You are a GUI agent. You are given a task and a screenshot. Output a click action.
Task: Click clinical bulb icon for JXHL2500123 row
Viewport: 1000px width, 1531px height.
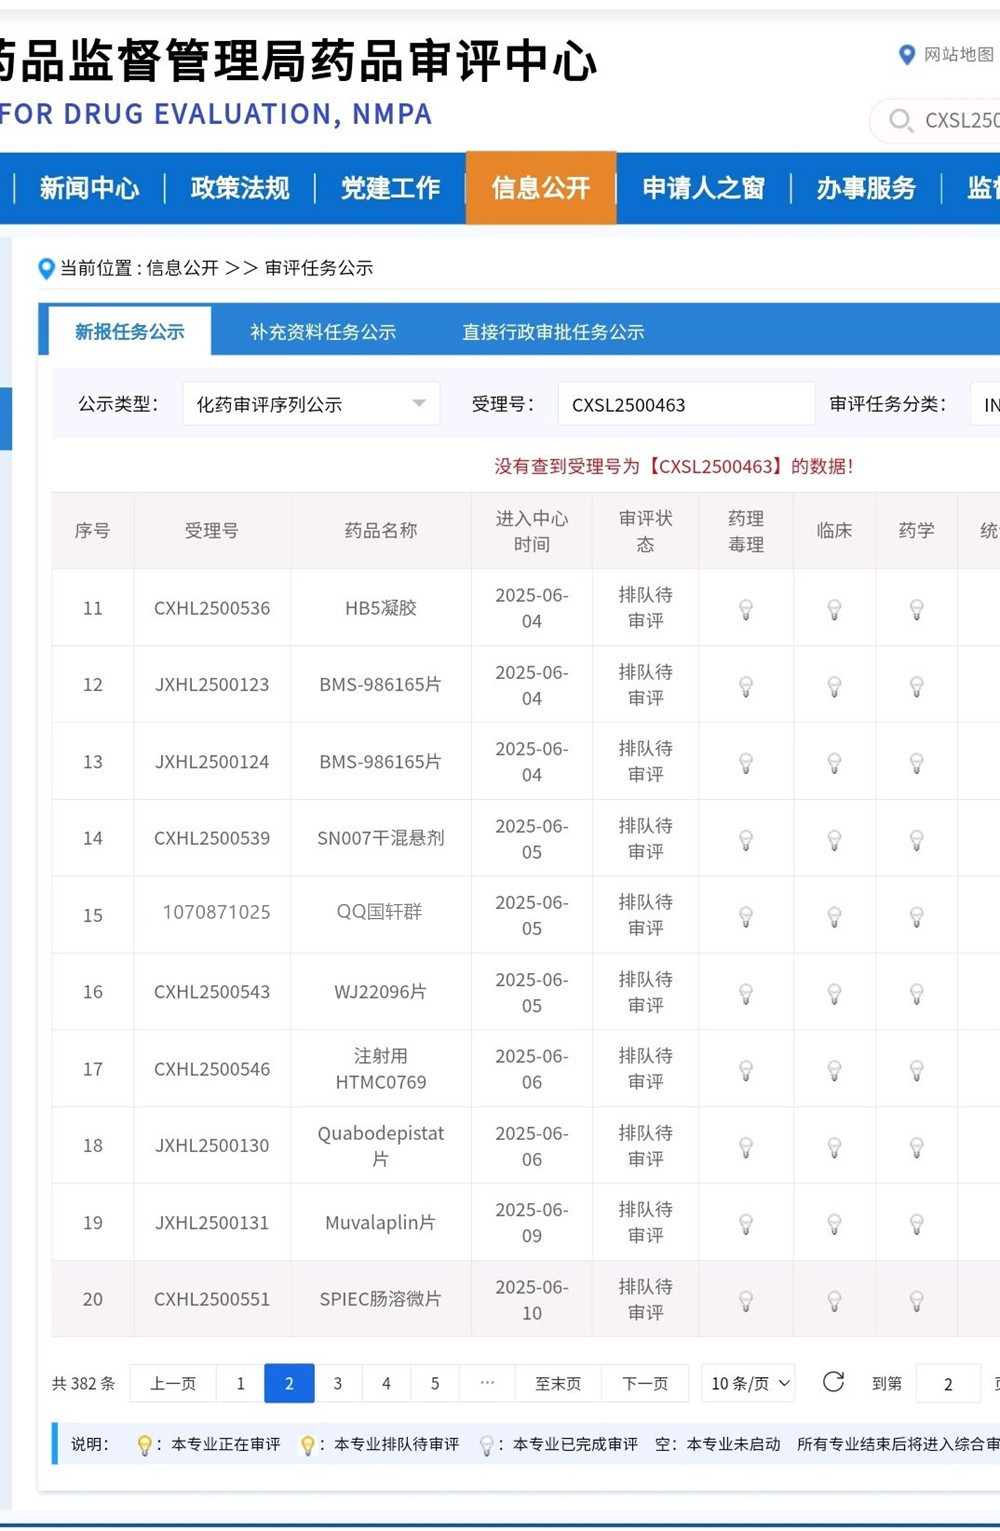coord(834,686)
